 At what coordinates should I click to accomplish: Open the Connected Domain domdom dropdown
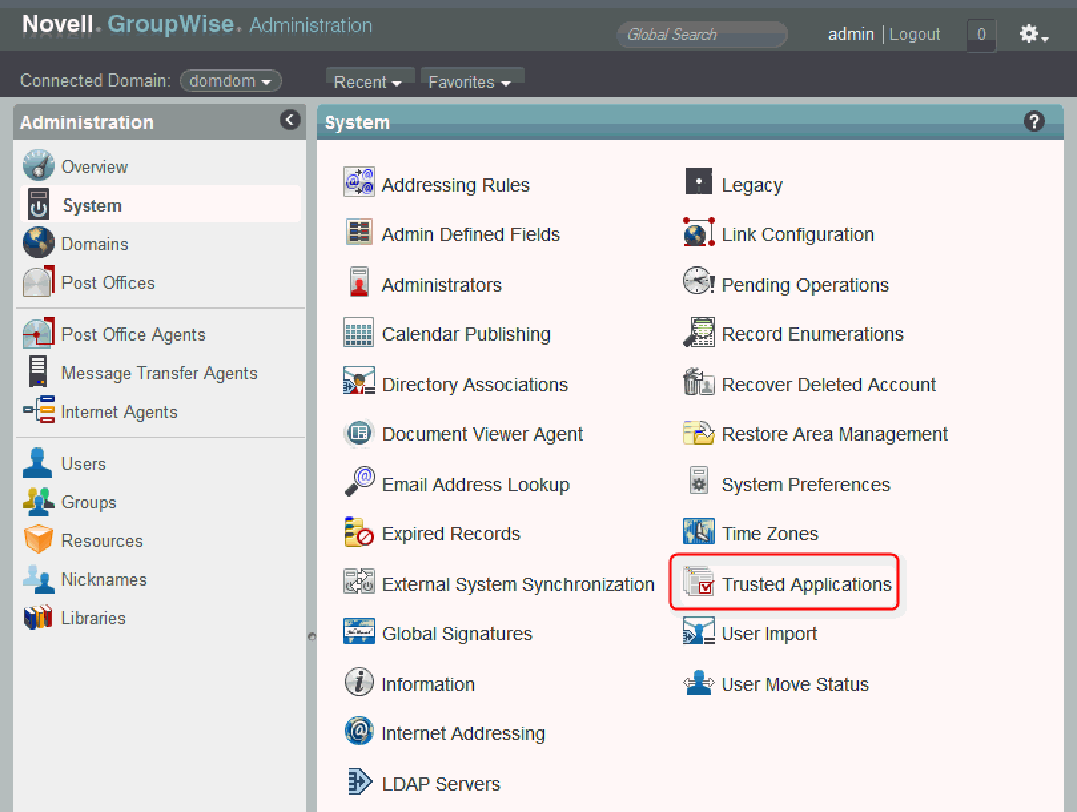pyautogui.click(x=230, y=81)
